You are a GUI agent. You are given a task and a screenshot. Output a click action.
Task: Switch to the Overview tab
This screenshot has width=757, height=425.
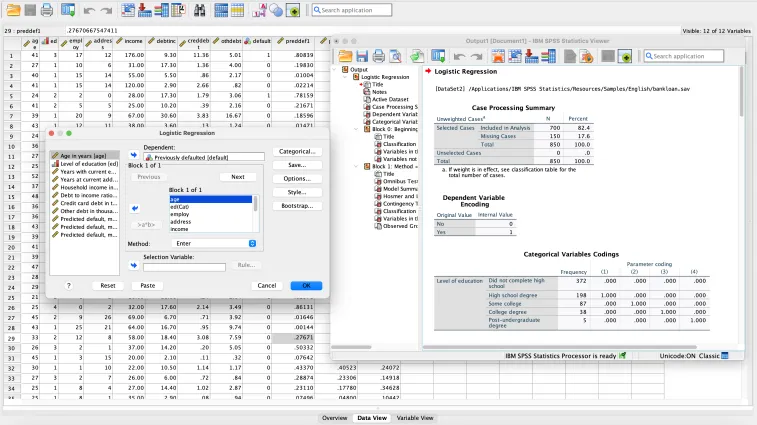pos(335,417)
